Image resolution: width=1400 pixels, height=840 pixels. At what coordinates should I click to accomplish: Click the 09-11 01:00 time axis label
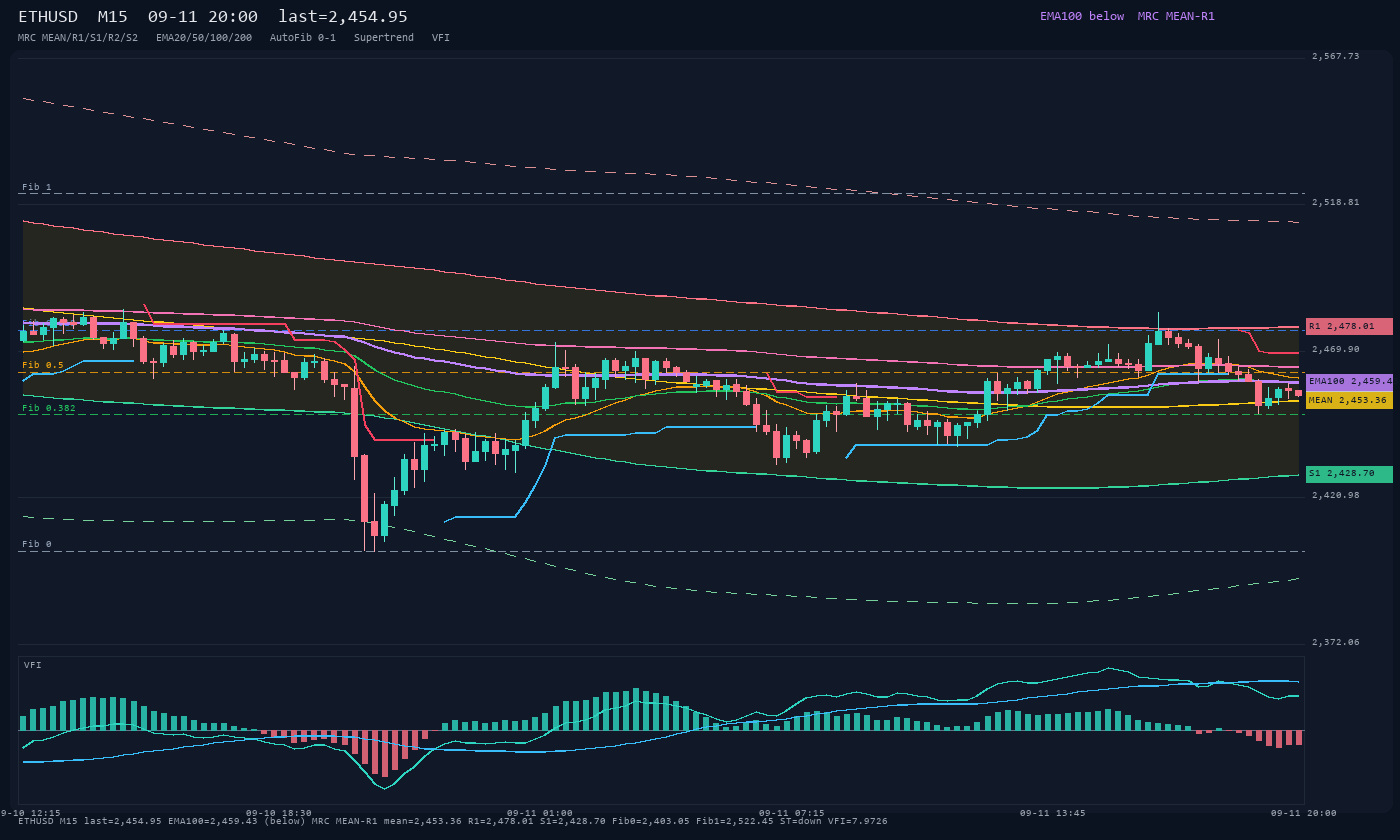pyautogui.click(x=540, y=813)
